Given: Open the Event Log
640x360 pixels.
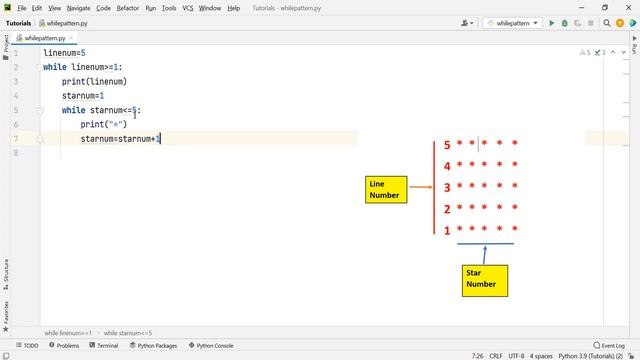Looking at the screenshot, I should [x=609, y=345].
